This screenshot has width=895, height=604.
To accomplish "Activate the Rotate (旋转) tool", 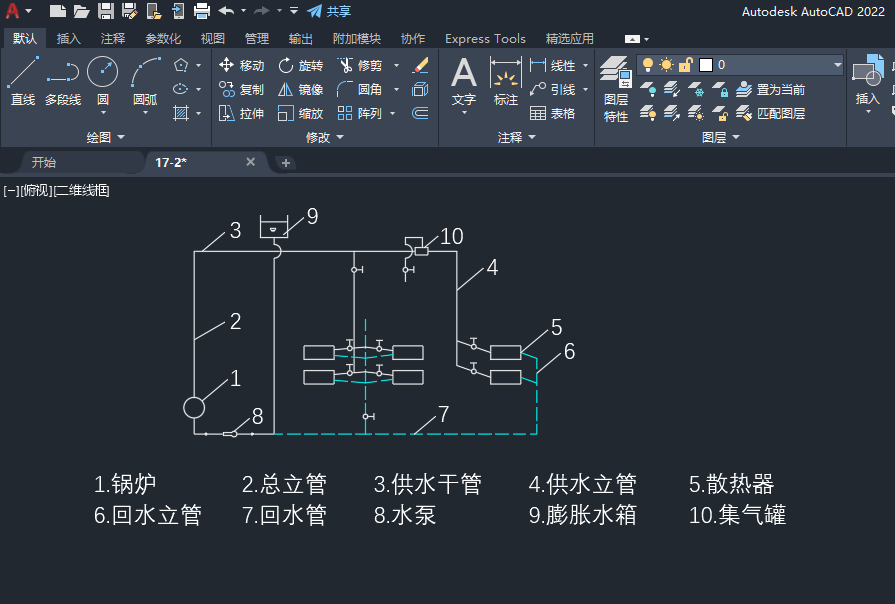I will [300, 65].
